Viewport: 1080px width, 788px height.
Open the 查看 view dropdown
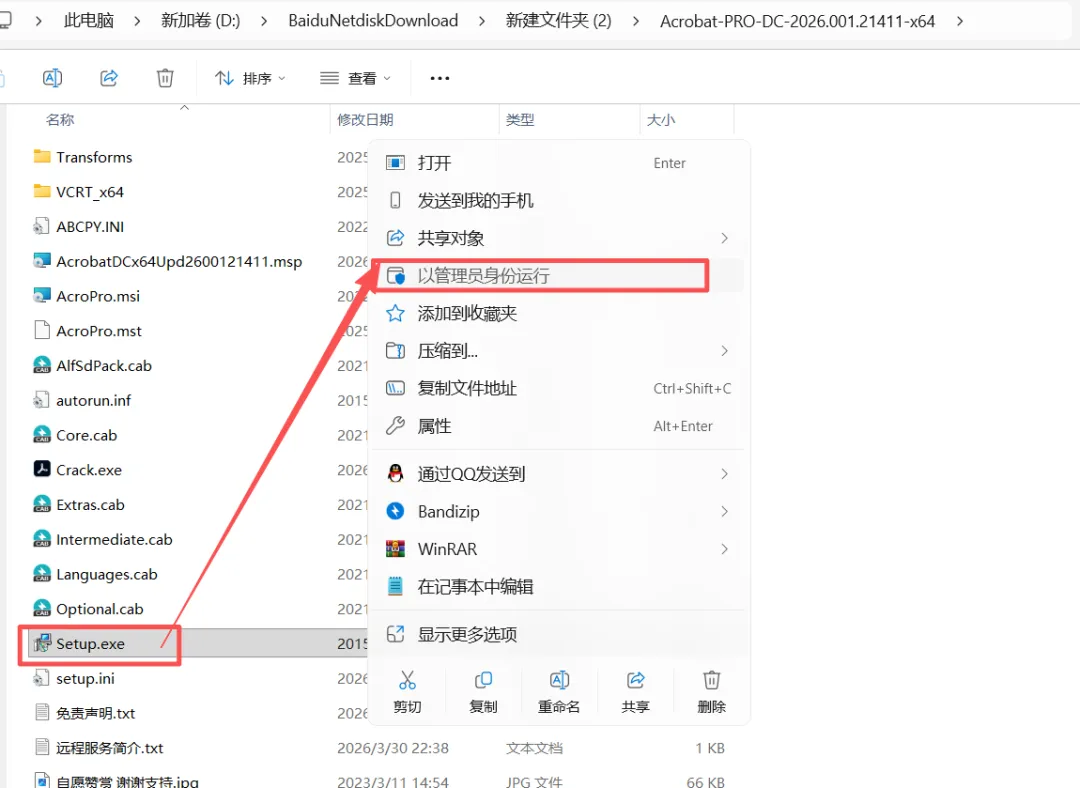pos(355,79)
